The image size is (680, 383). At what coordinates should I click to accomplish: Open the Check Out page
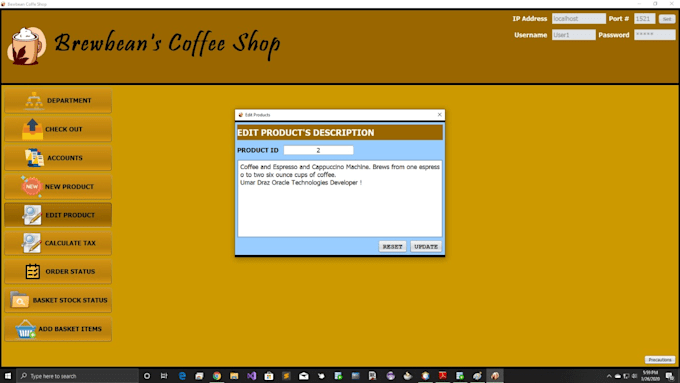point(58,129)
